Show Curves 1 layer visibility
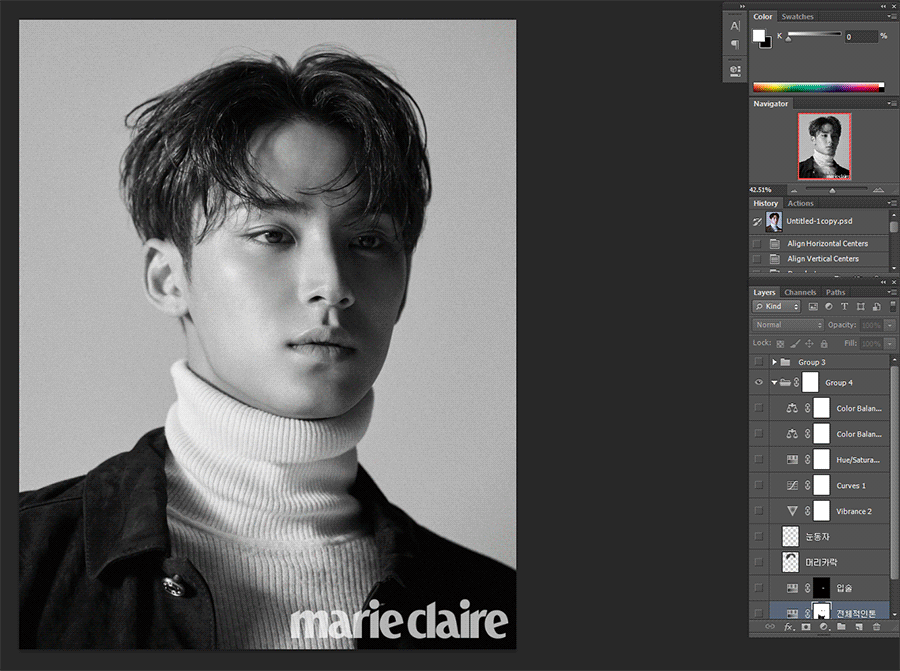The image size is (900, 671). 759,485
